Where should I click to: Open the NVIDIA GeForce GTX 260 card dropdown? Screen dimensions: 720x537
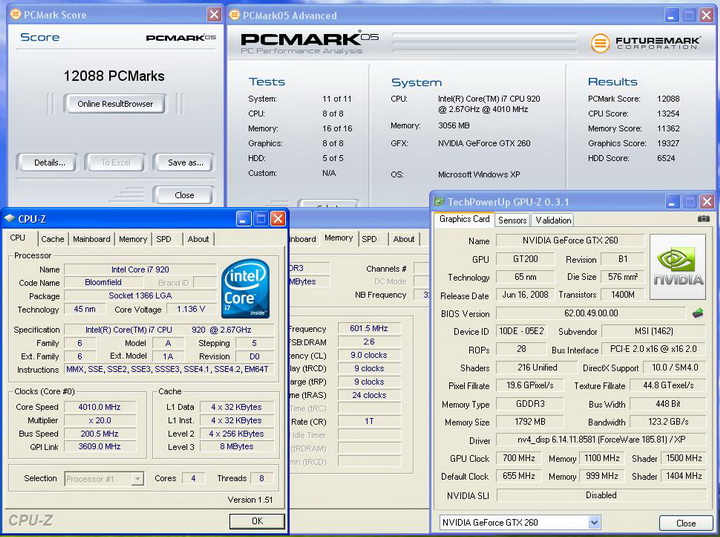[594, 522]
